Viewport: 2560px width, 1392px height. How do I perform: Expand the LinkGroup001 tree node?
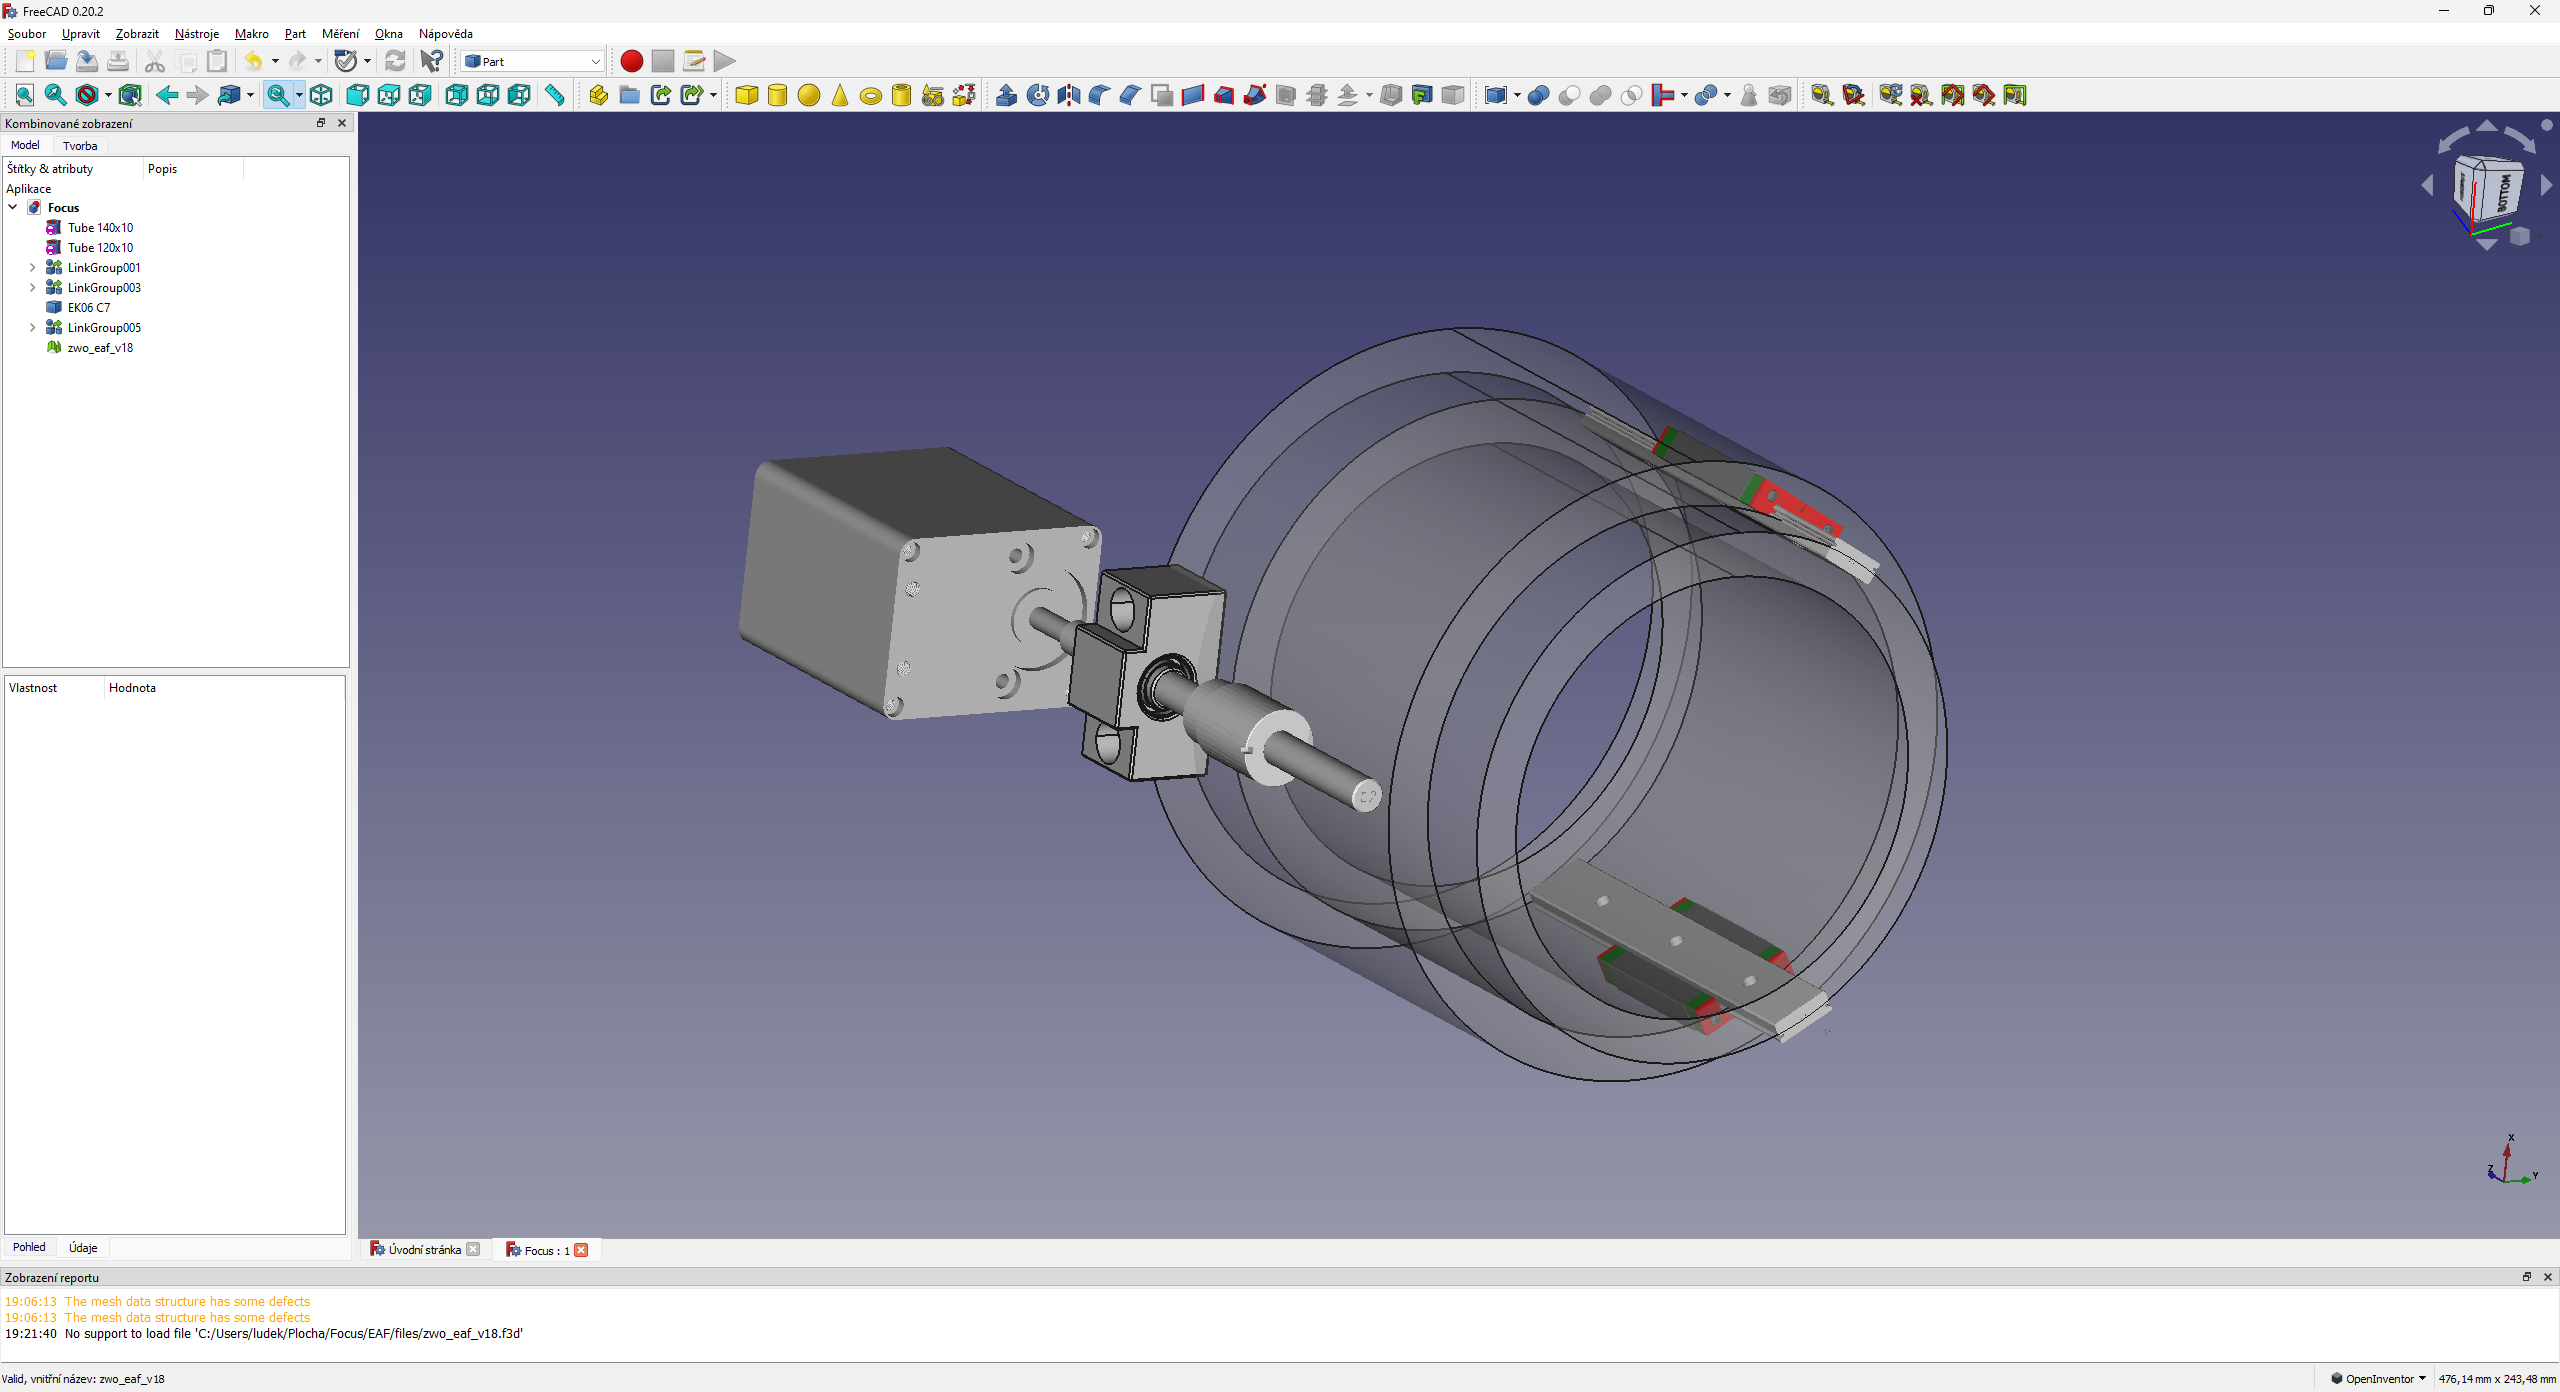tap(32, 268)
